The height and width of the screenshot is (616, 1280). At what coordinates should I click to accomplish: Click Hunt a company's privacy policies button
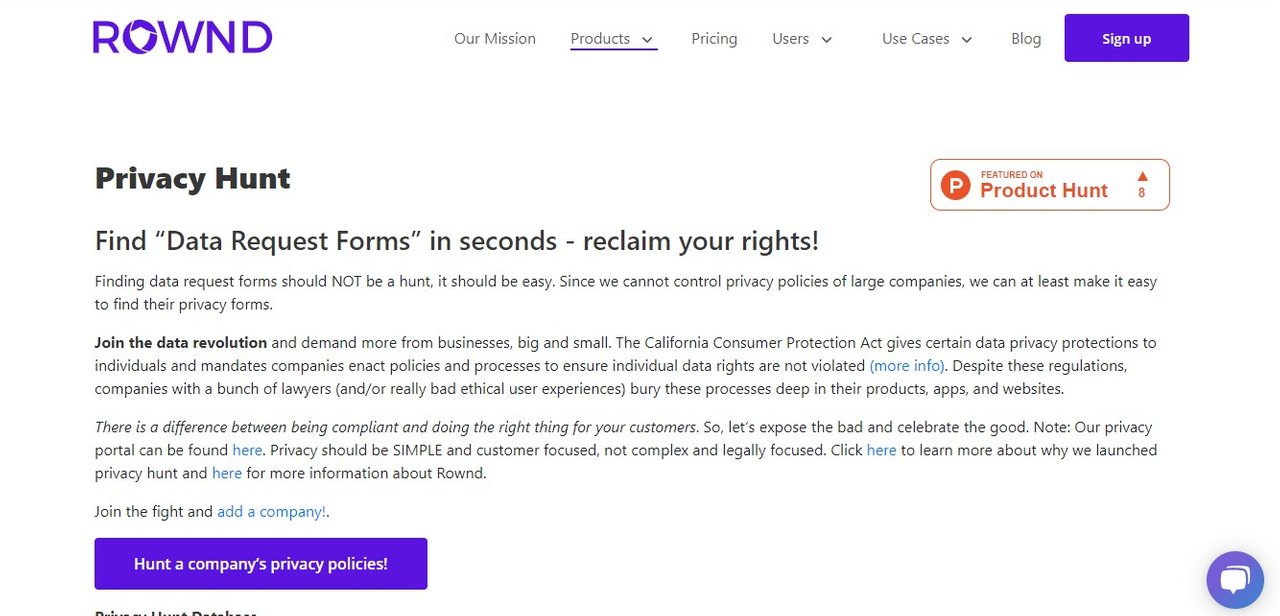(261, 564)
